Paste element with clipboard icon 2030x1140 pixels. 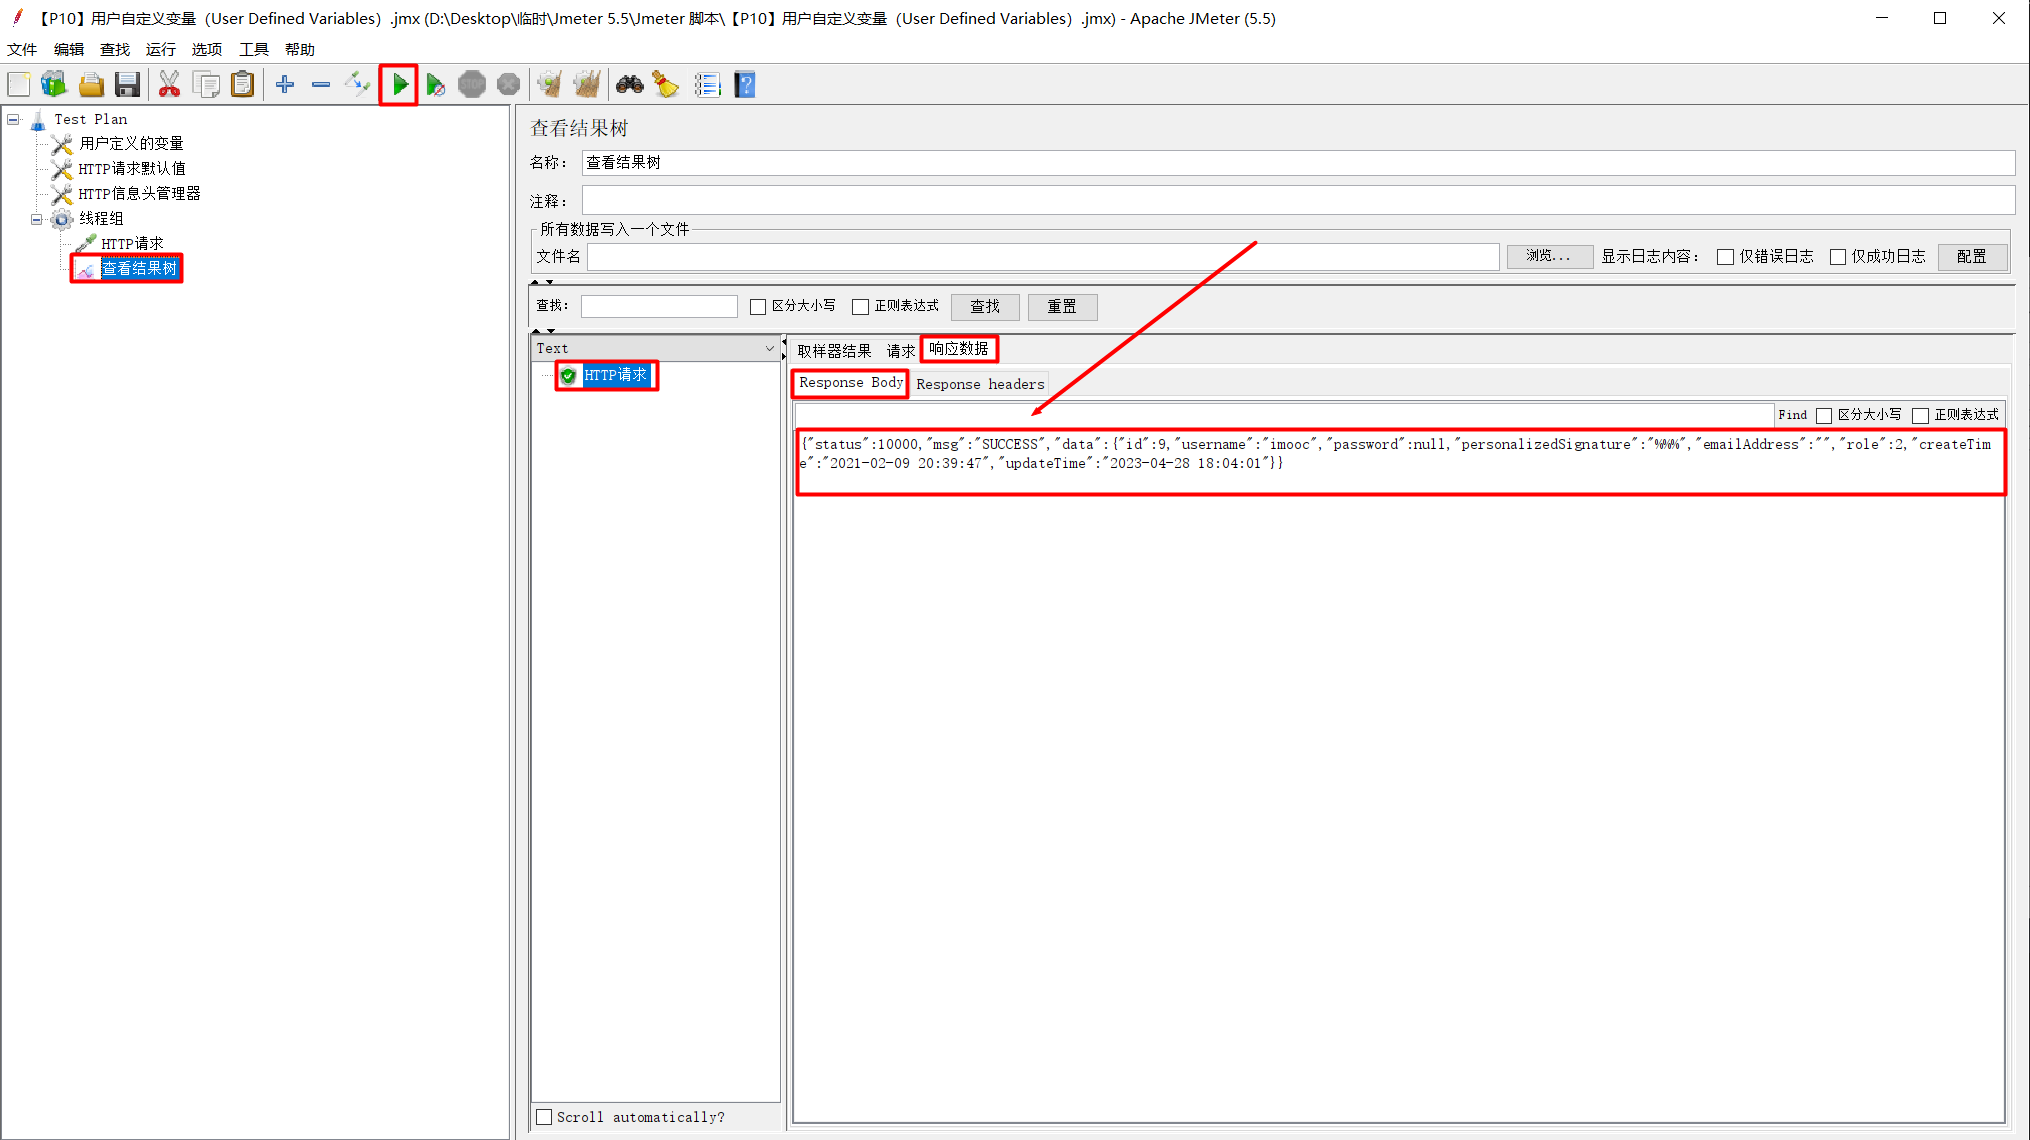tap(243, 85)
